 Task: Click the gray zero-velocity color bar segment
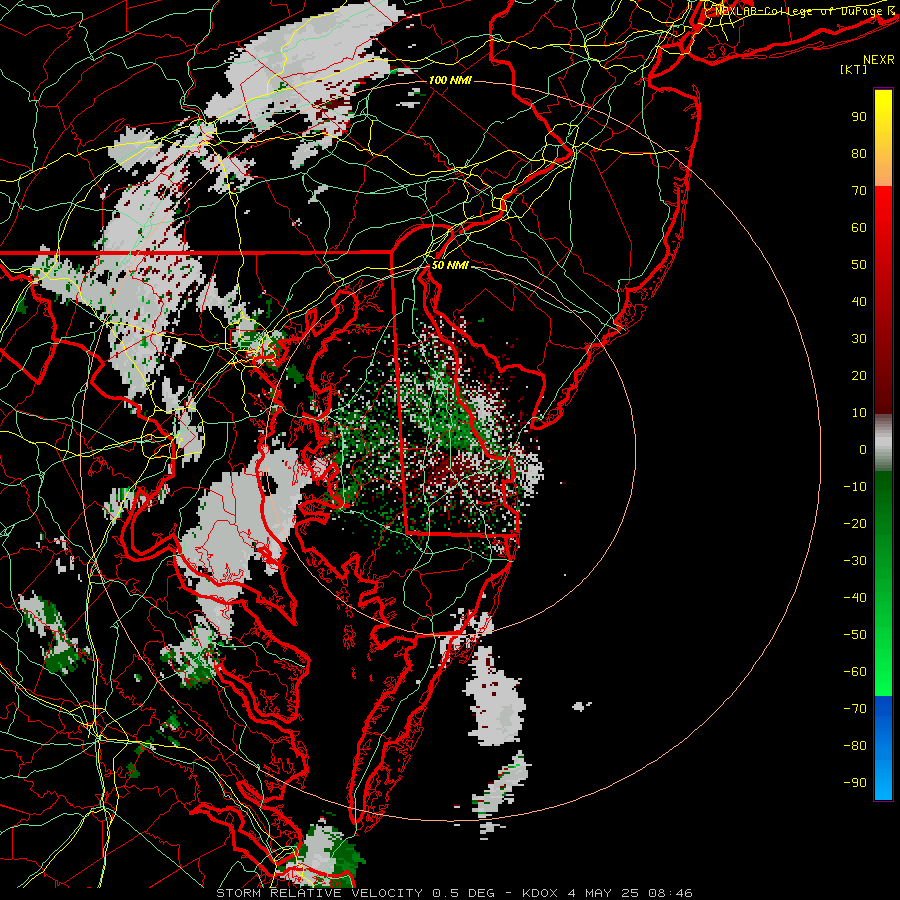883,443
